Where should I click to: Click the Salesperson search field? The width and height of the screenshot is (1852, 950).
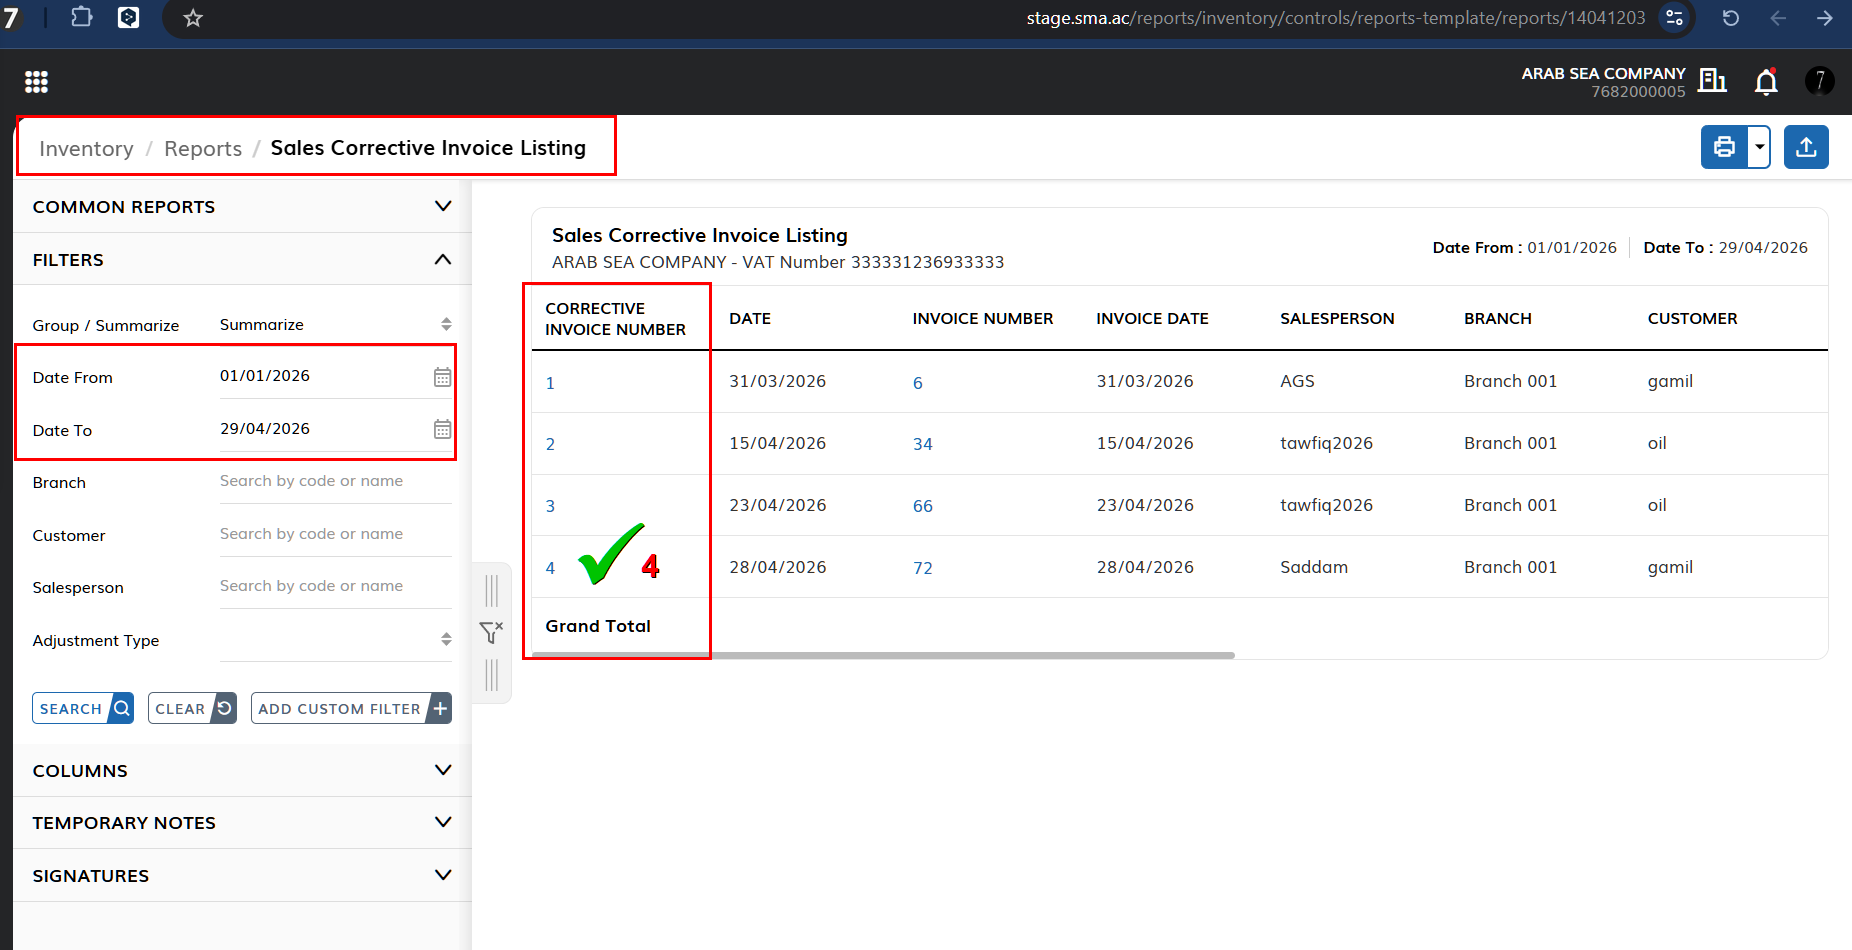coord(335,586)
